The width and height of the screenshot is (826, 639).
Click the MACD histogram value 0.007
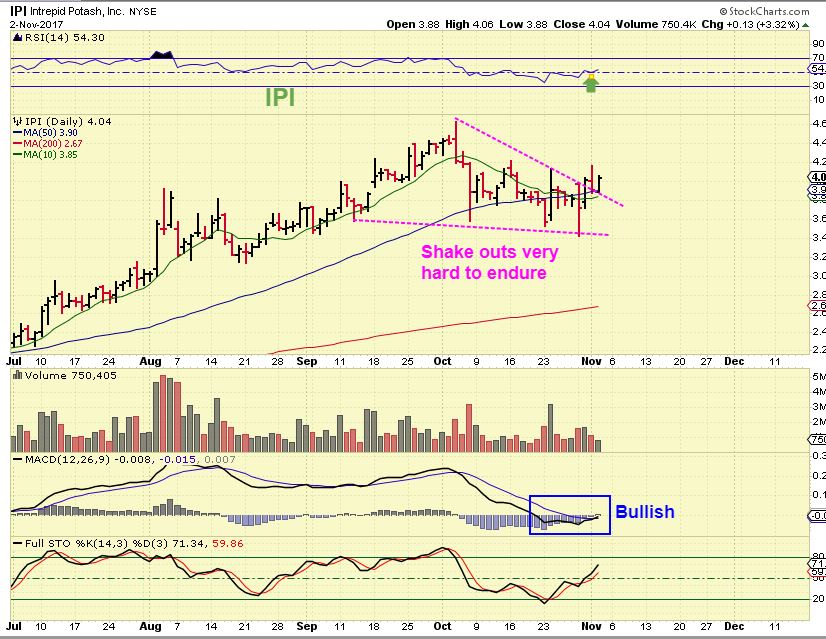(x=220, y=460)
